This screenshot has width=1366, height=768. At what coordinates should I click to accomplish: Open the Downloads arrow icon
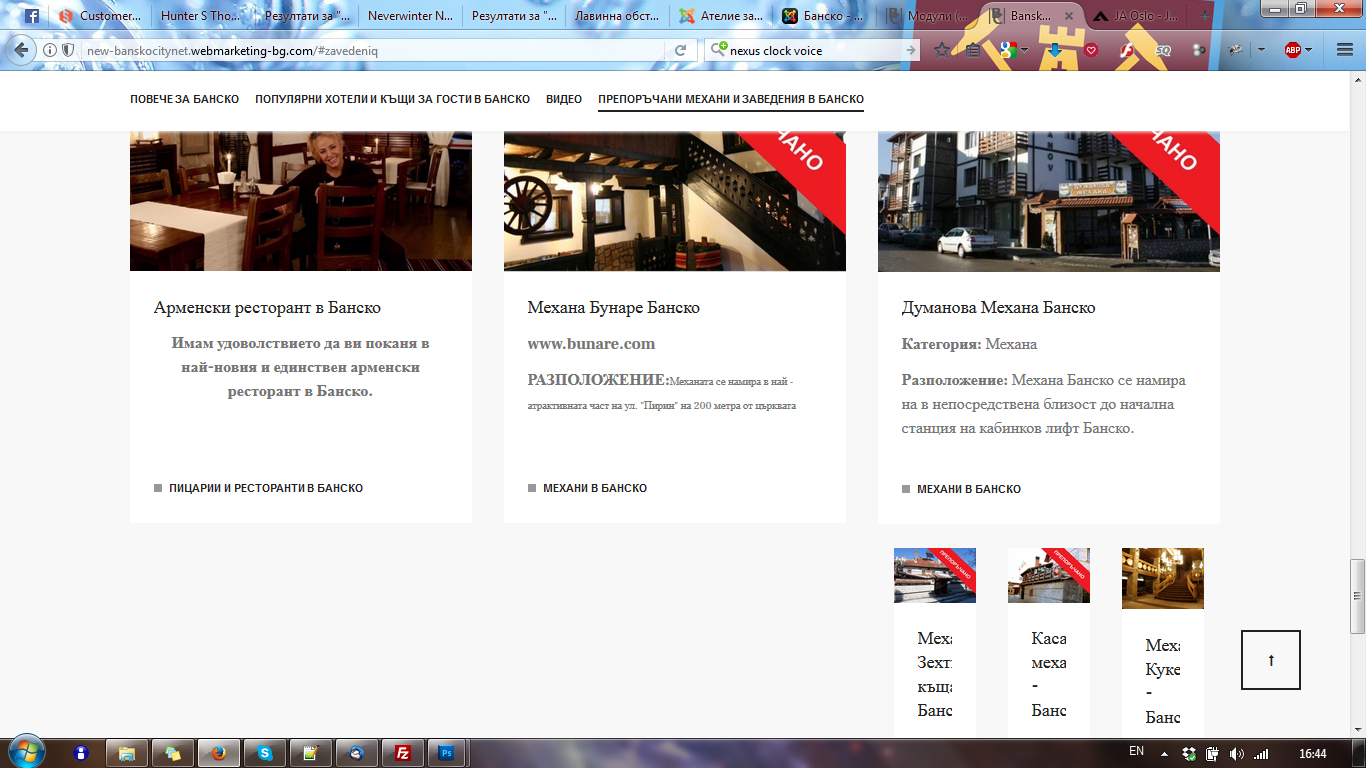(1055, 50)
